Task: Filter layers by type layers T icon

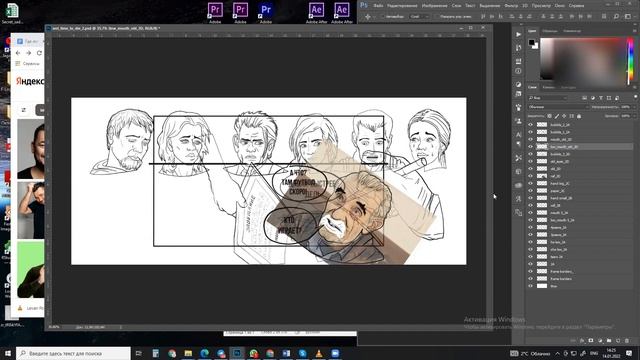Action: [x=601, y=98]
